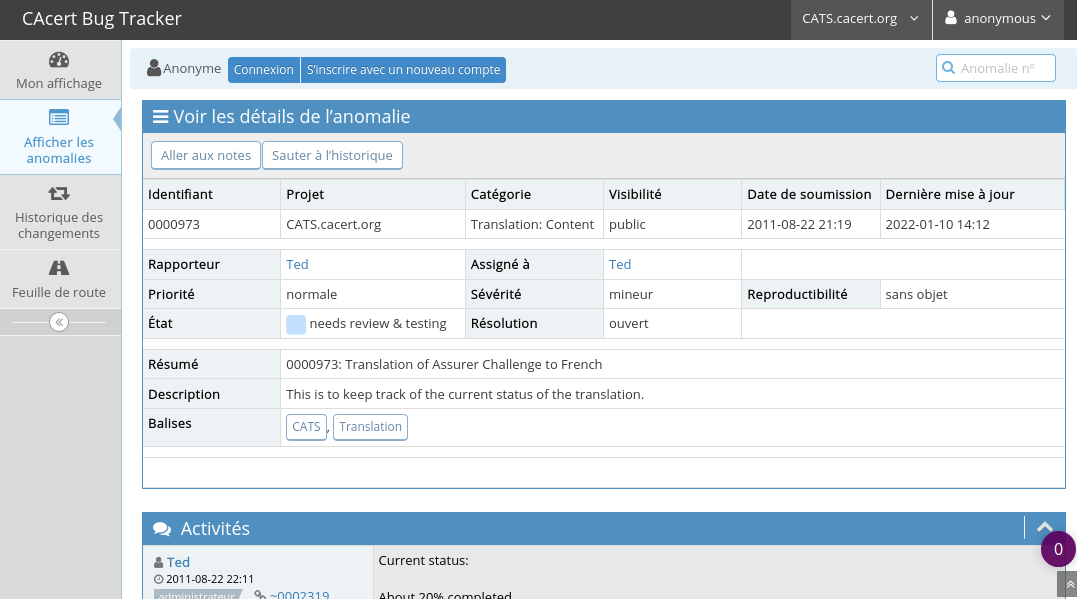Click Sauter à l'historique button
Image resolution: width=1077 pixels, height=599 pixels.
(x=332, y=155)
